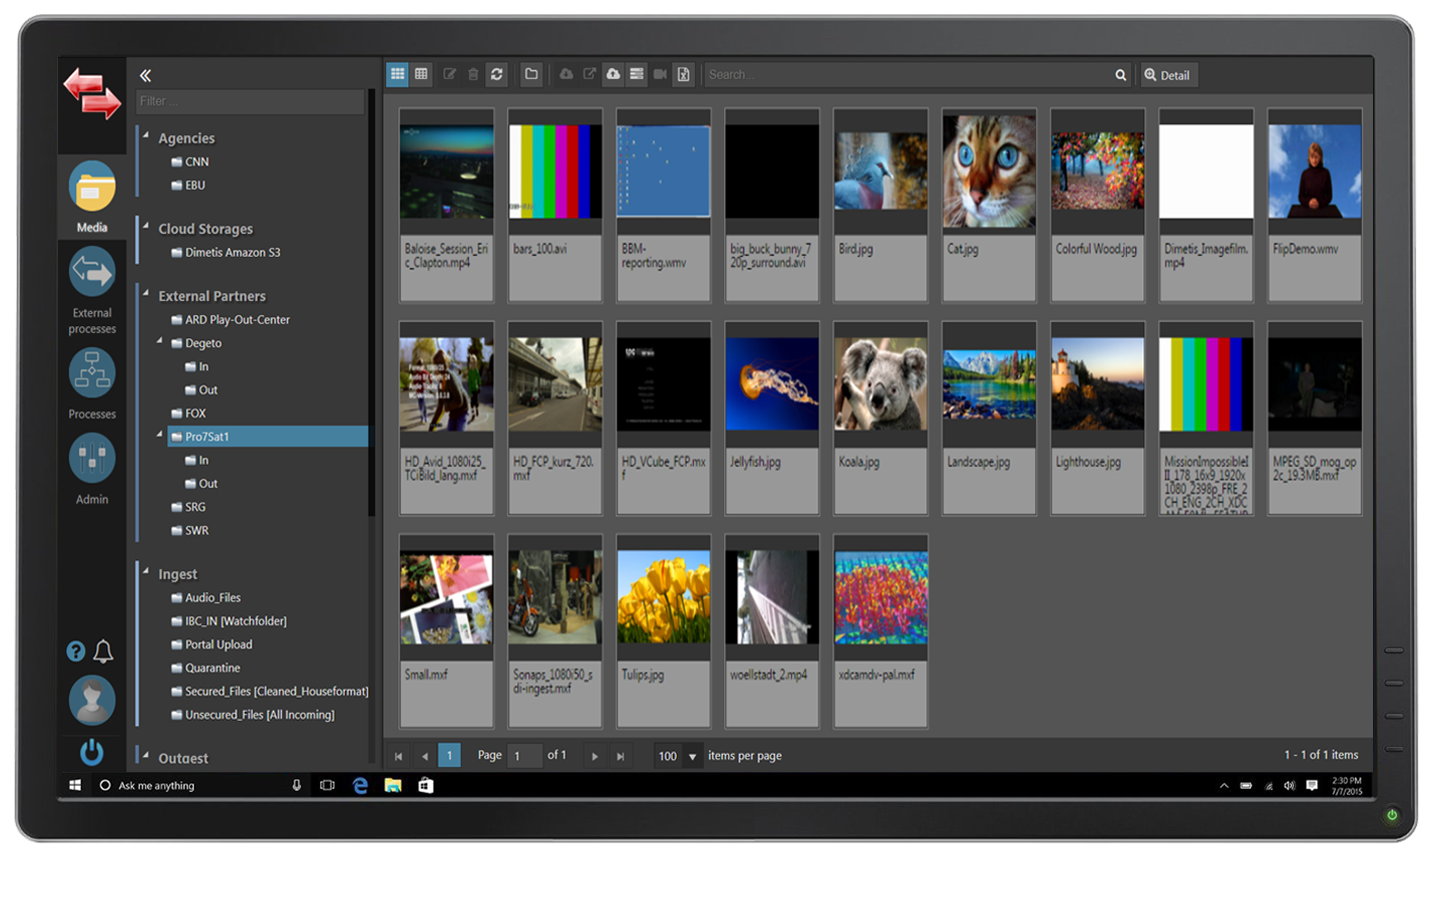Open External processes section
The image size is (1450, 897).
(92, 292)
